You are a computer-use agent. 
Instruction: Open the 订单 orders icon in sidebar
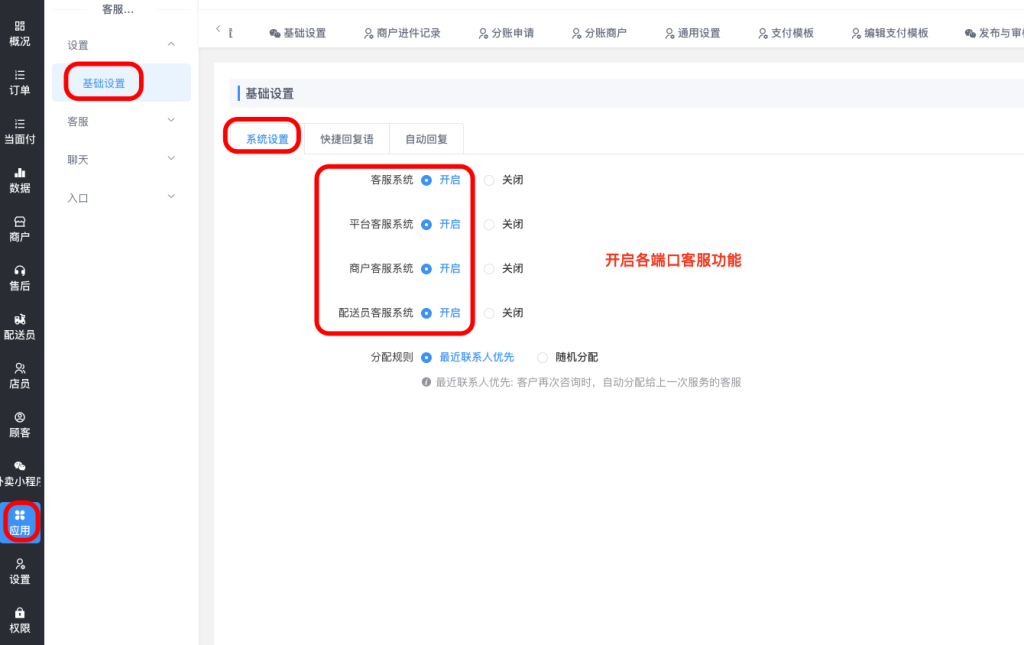(x=20, y=75)
